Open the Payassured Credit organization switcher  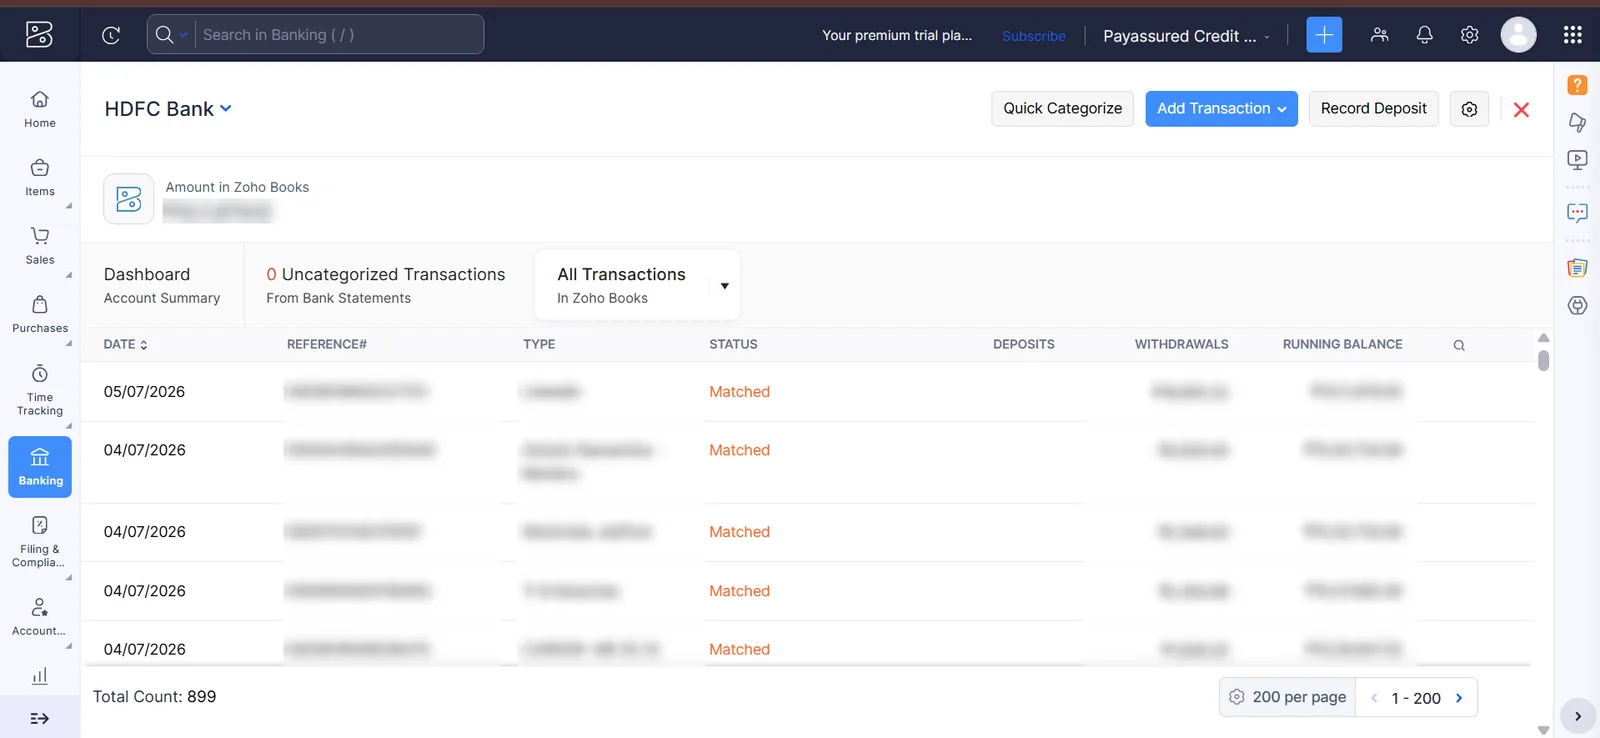[x=1186, y=36]
